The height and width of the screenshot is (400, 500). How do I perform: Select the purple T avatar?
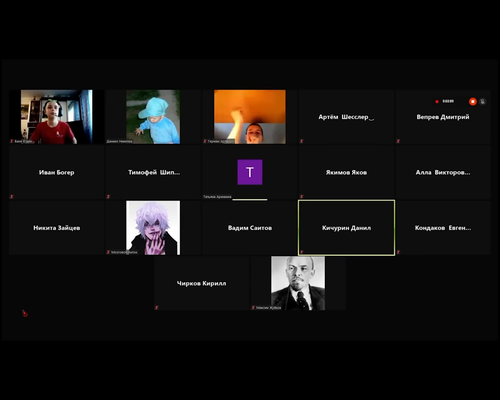coord(250,172)
